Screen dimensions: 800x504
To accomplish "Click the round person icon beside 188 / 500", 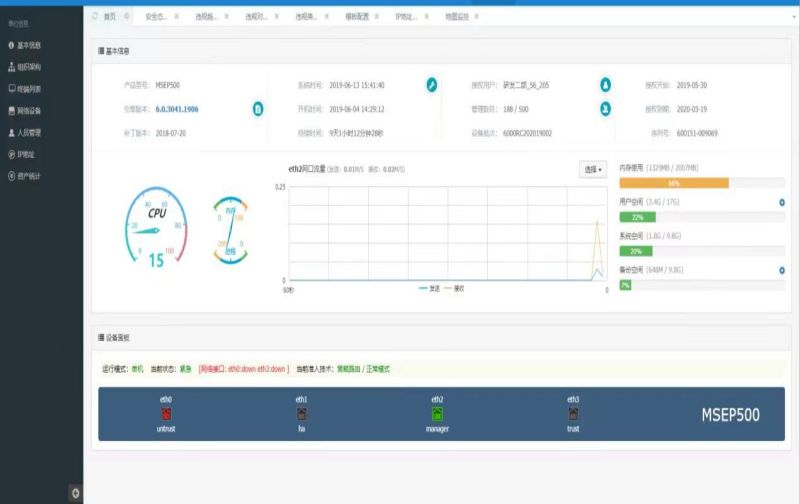I will point(605,109).
